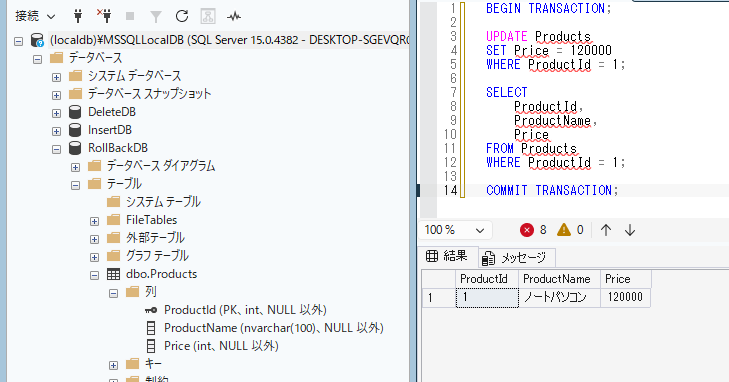Expand データベース ダイアグラム folder

tap(75, 167)
